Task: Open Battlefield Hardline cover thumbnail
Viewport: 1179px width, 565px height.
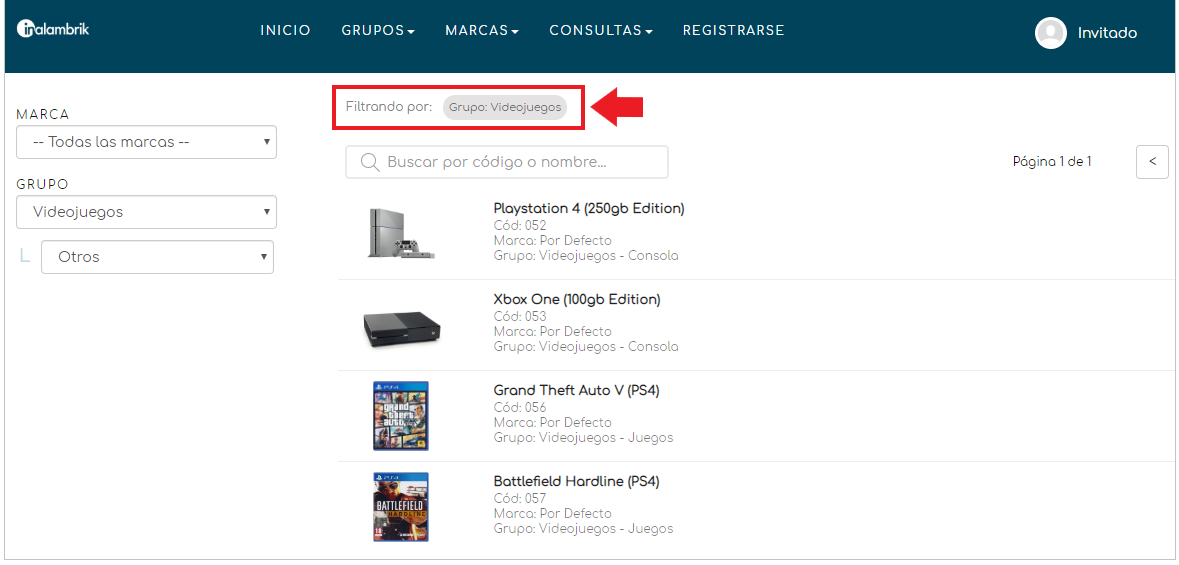Action: coord(401,507)
